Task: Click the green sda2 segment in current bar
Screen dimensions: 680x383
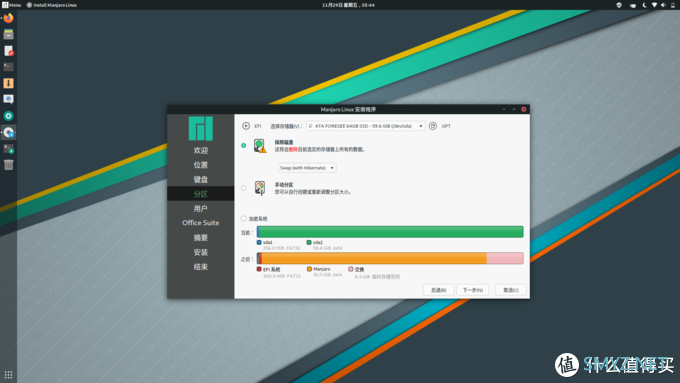Action: pyautogui.click(x=391, y=232)
